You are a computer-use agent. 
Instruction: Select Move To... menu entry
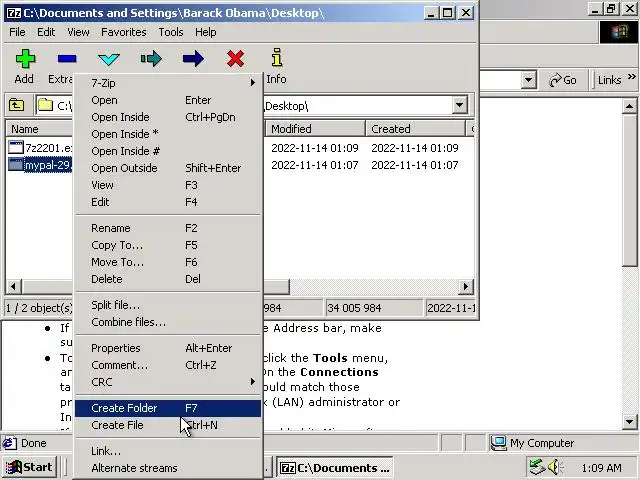[168, 262]
